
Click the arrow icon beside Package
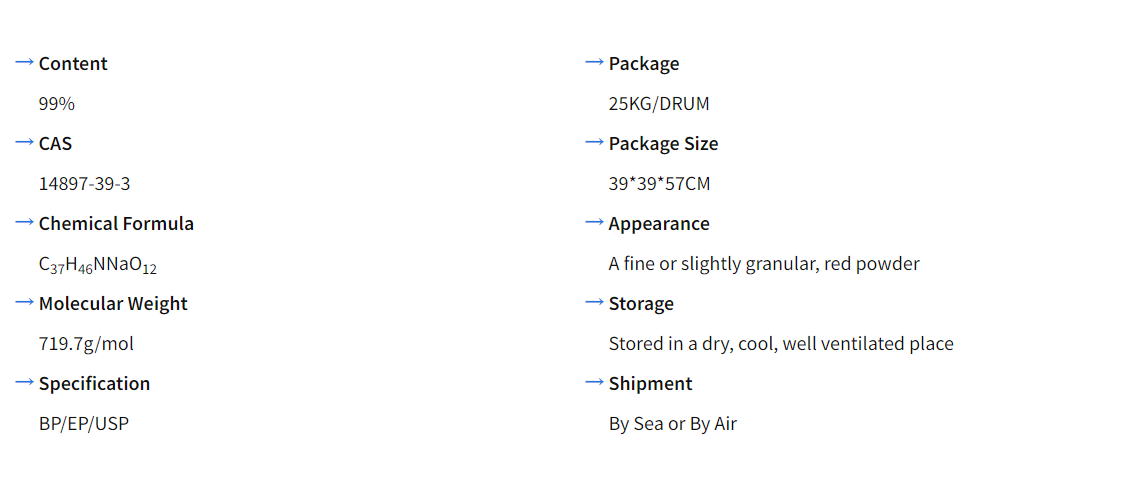click(x=595, y=63)
